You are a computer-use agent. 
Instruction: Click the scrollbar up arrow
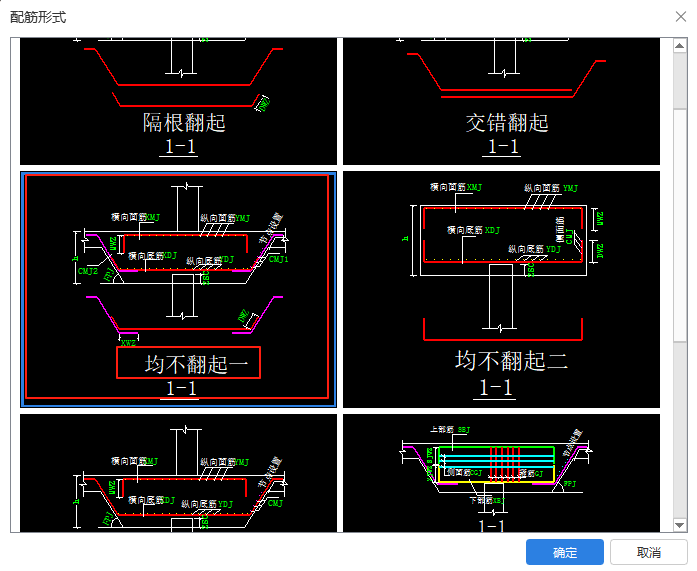(680, 45)
